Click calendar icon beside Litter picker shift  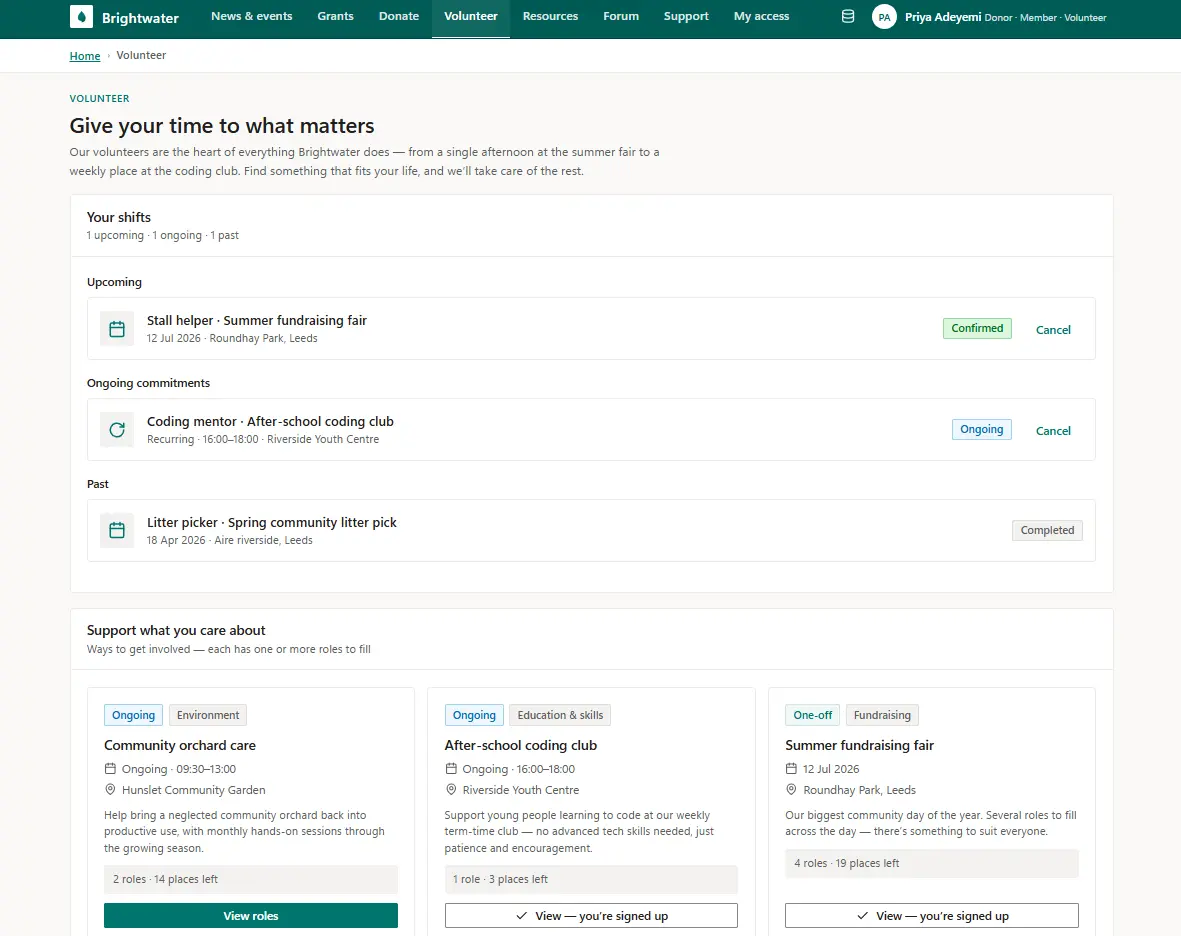point(117,531)
